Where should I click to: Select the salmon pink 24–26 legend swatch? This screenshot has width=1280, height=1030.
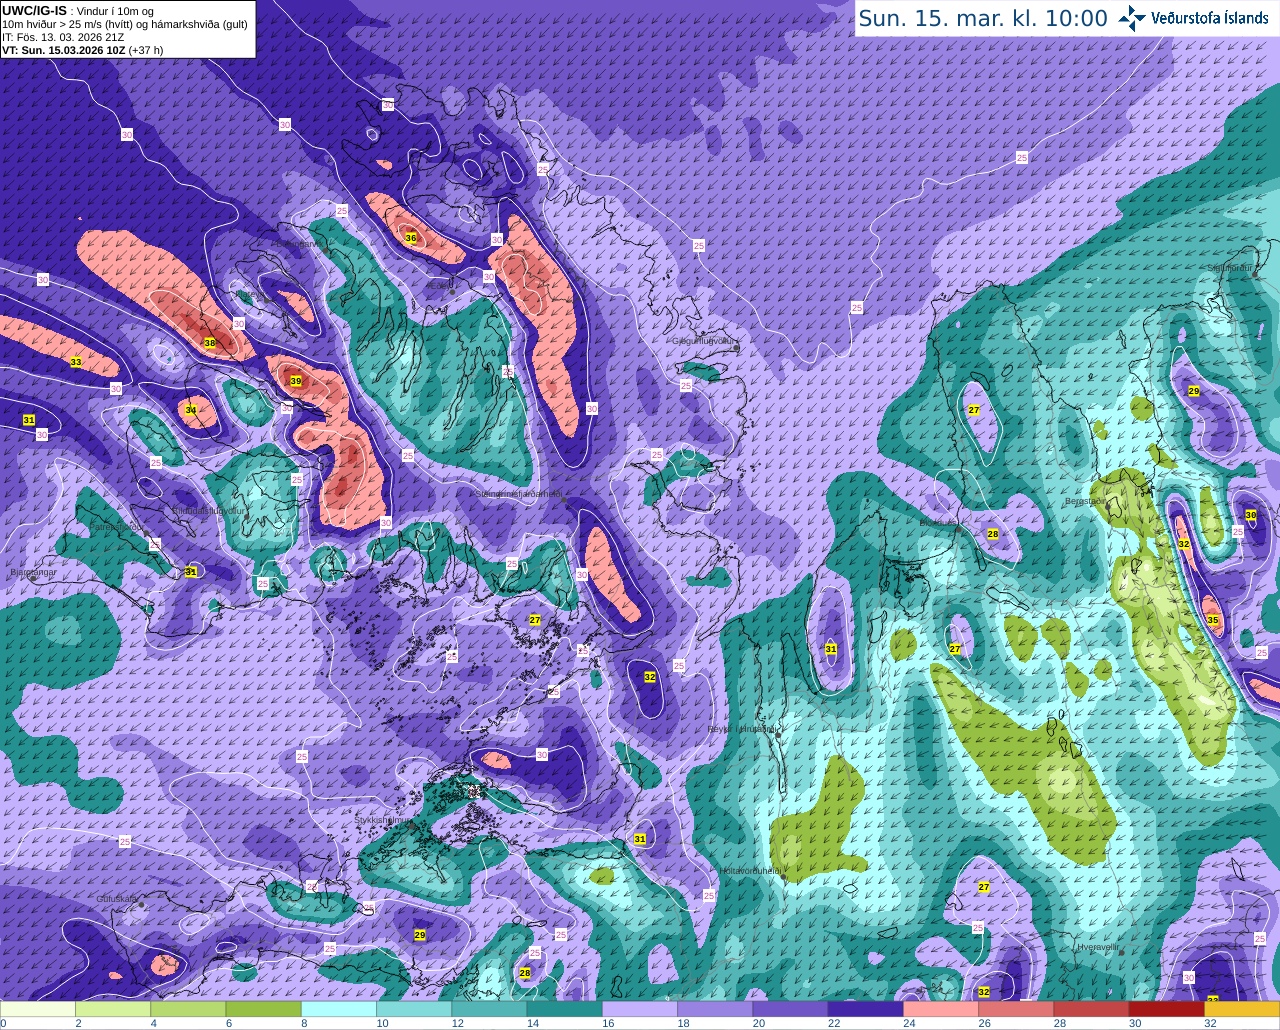coord(941,1008)
